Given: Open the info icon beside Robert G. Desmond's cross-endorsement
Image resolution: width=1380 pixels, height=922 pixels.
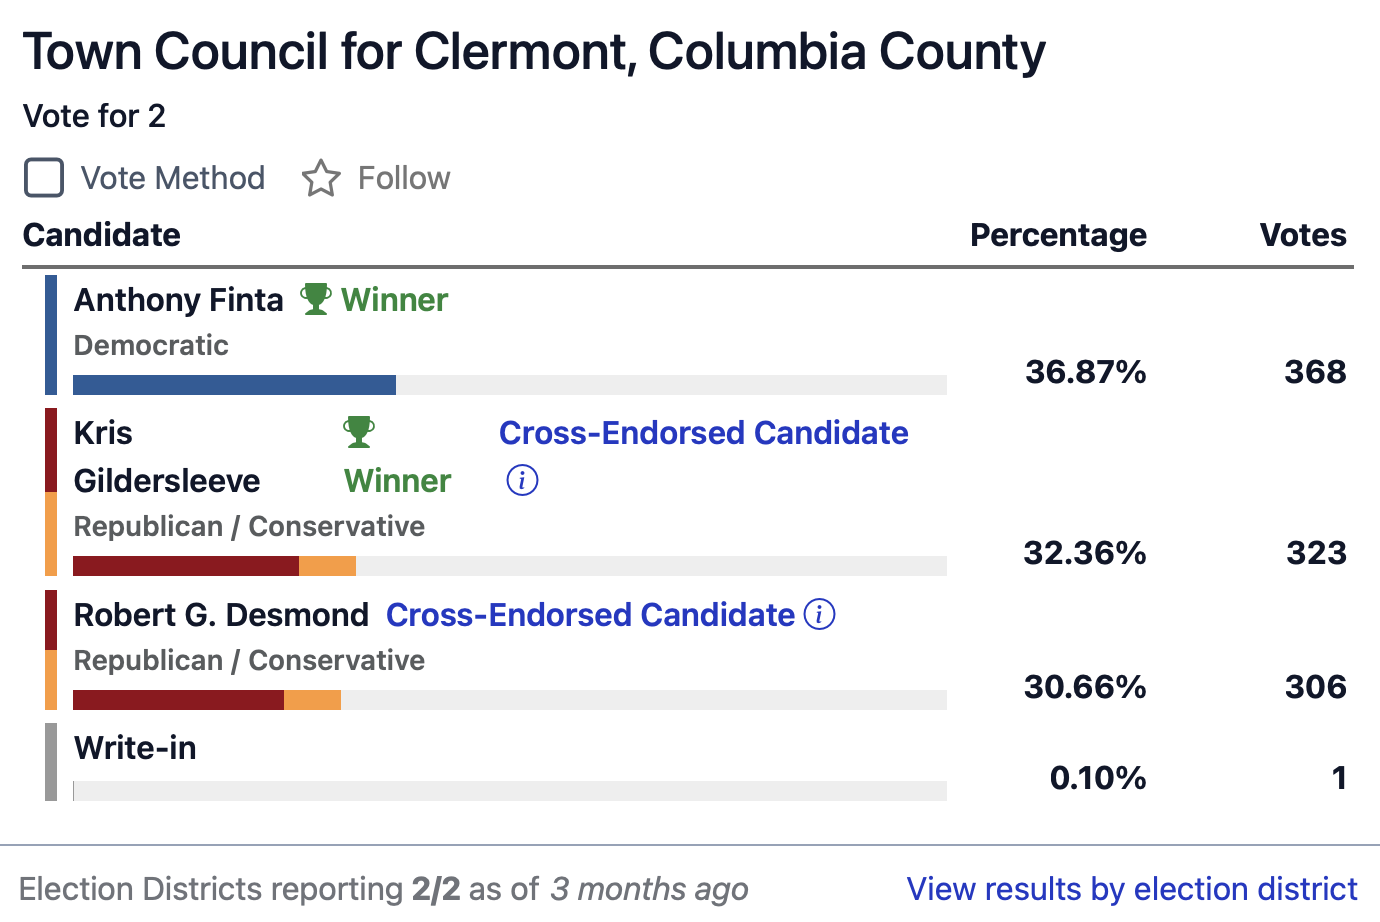Looking at the screenshot, I should click(819, 614).
